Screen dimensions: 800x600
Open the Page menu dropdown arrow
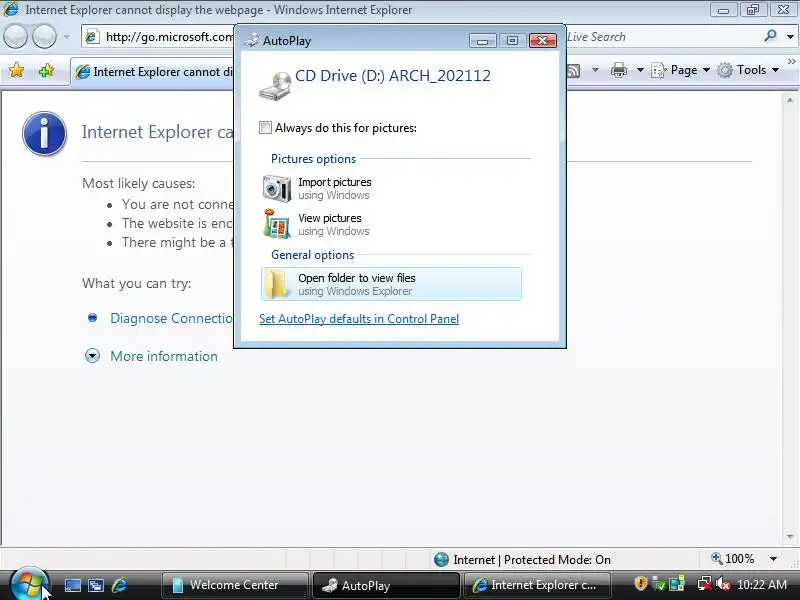tap(707, 70)
